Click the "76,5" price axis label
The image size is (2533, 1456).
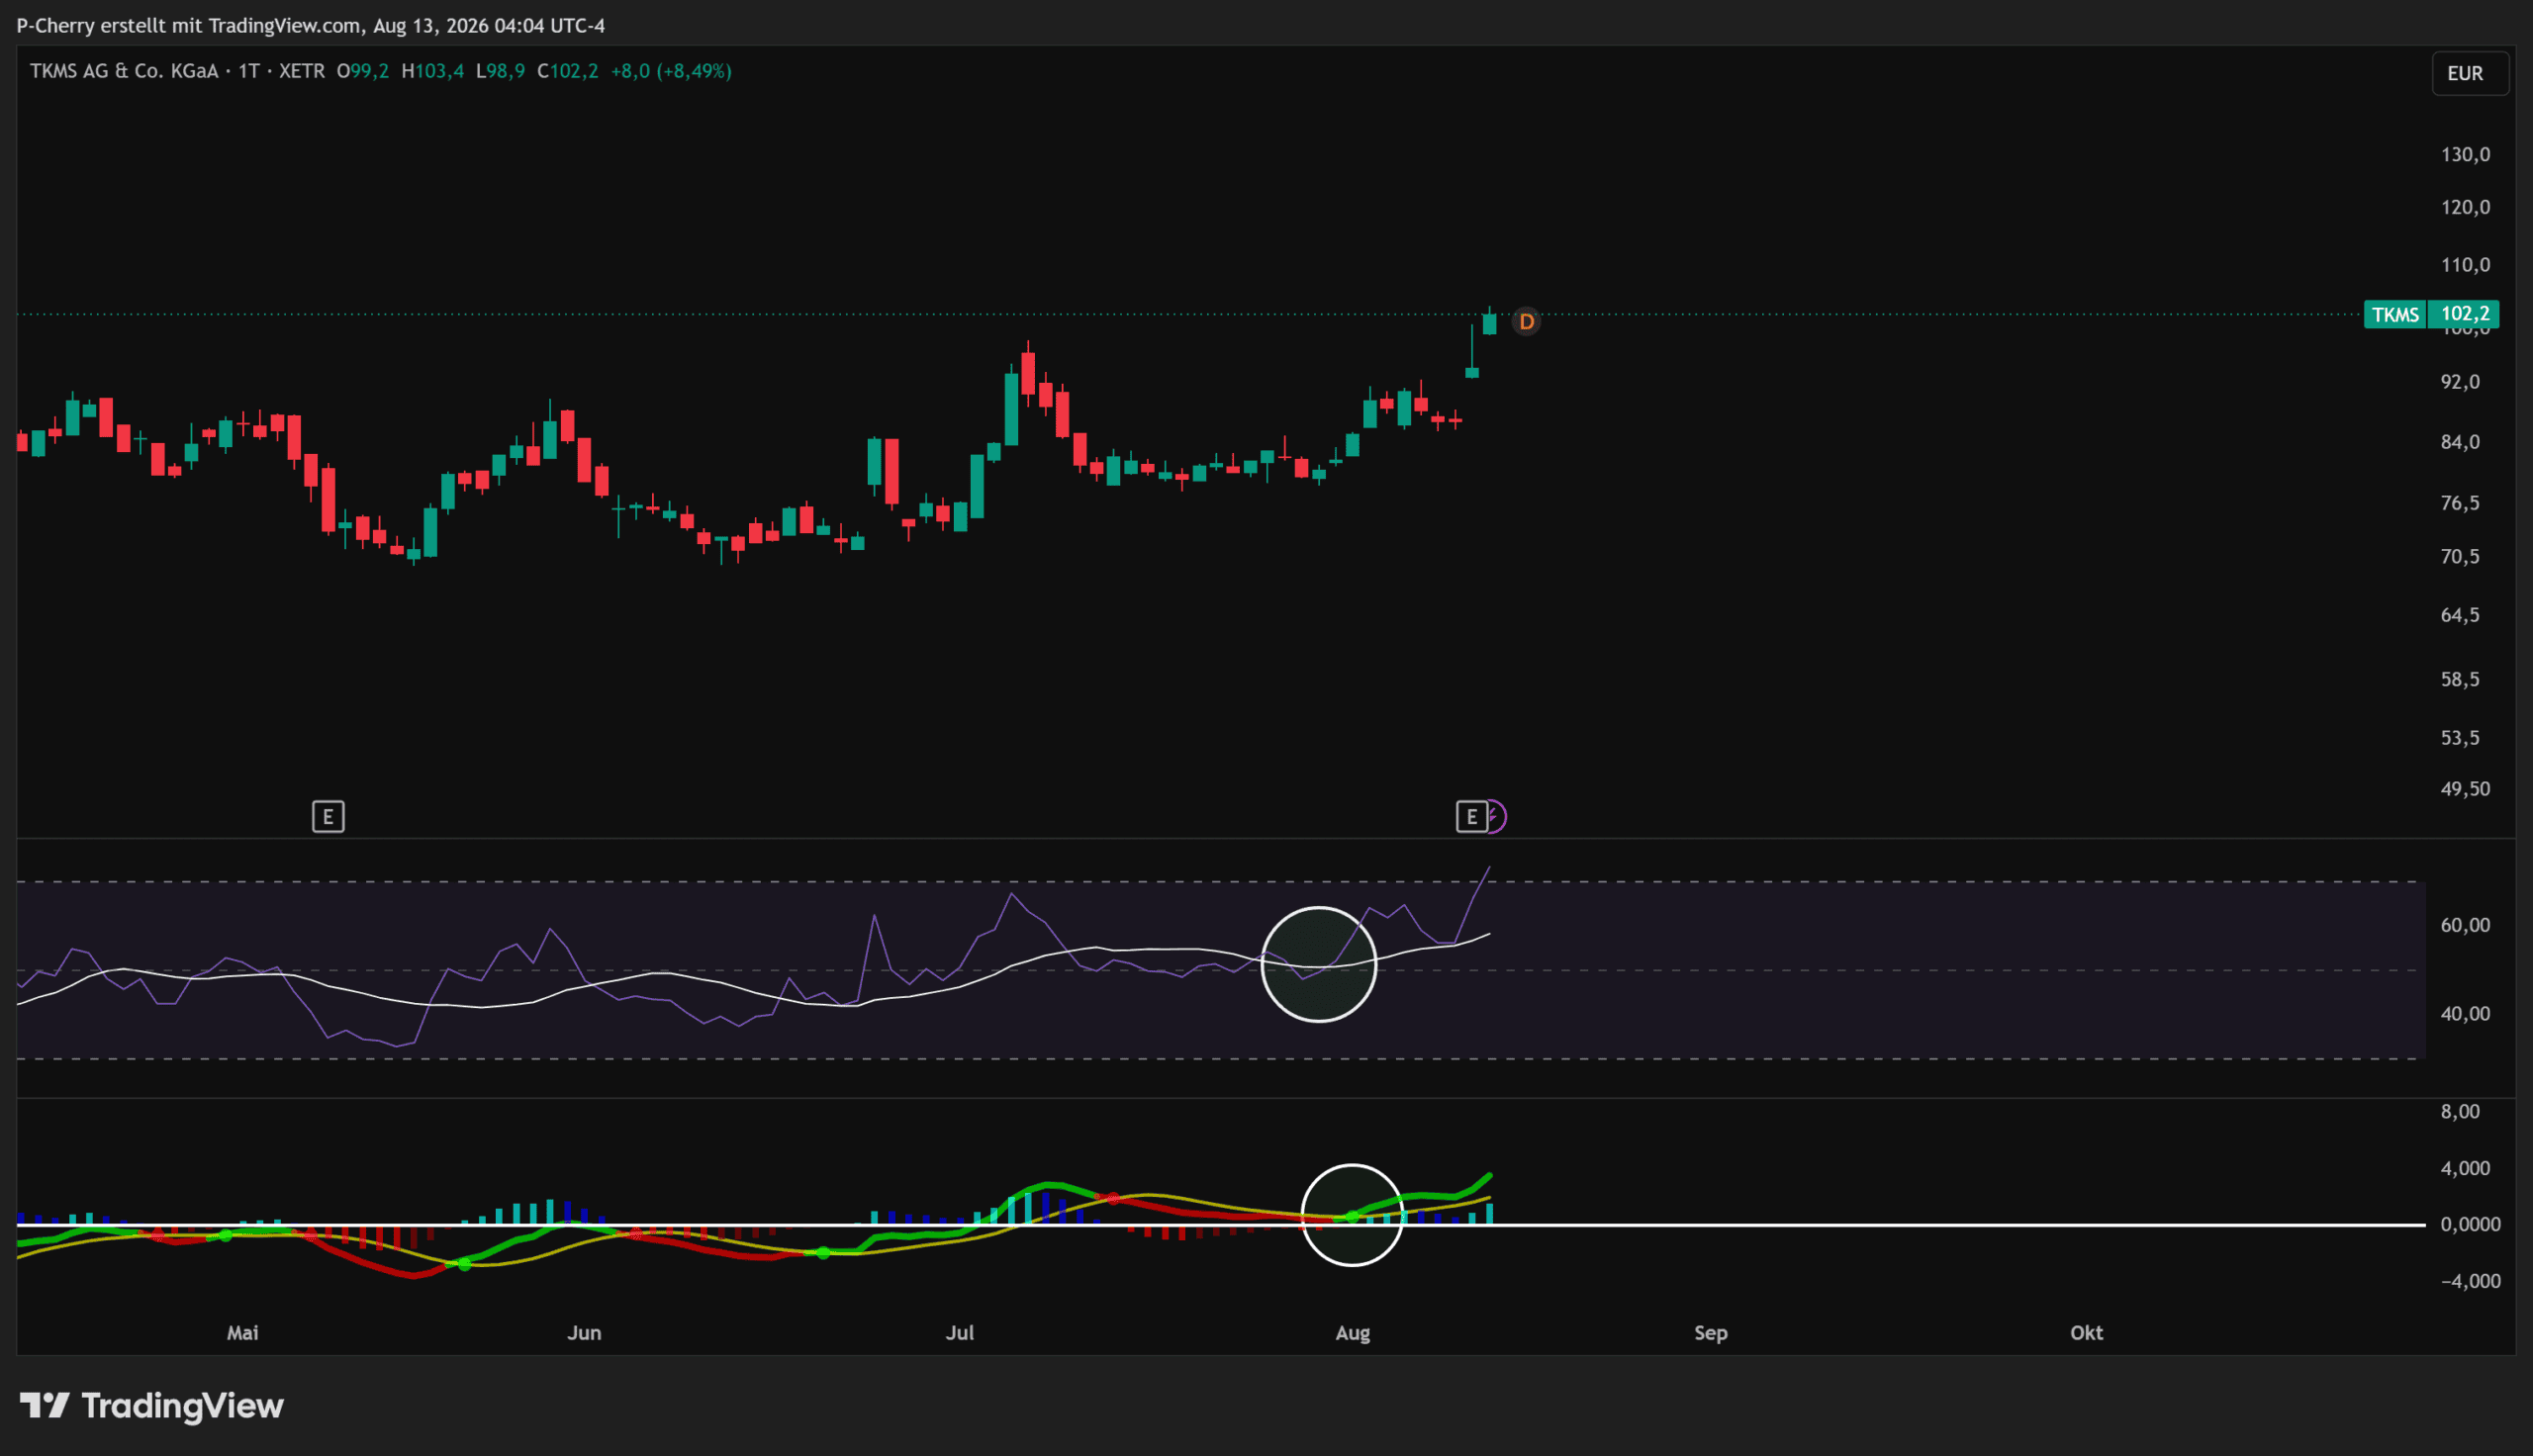2461,503
